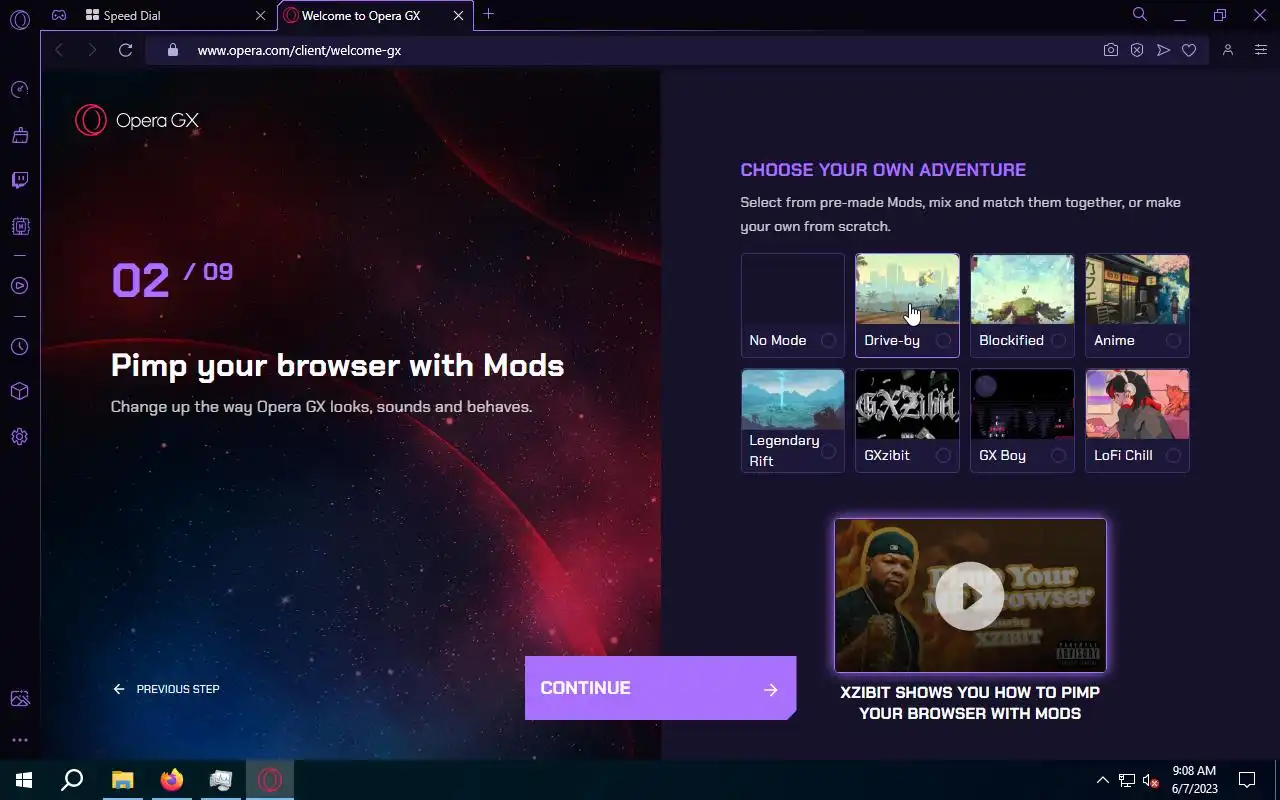Open the Player sidebar icon
The image size is (1280, 800).
coord(19,286)
